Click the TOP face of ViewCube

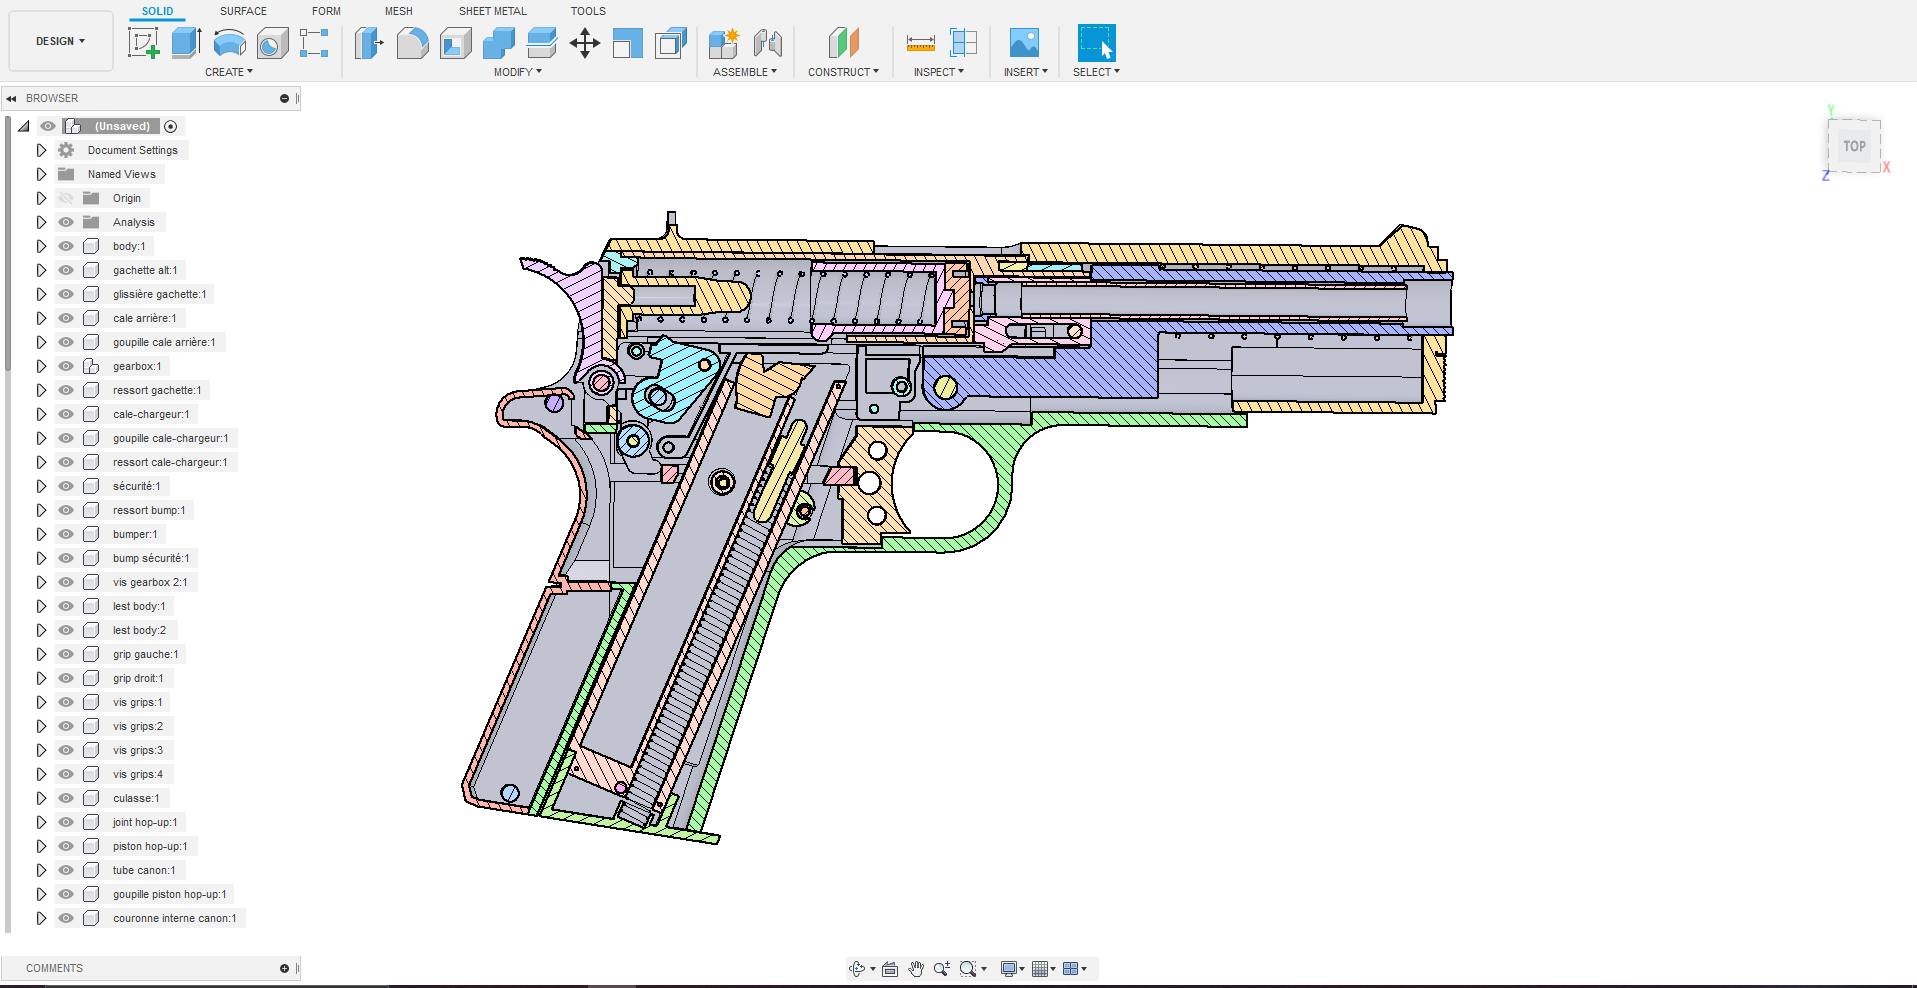[x=1855, y=146]
